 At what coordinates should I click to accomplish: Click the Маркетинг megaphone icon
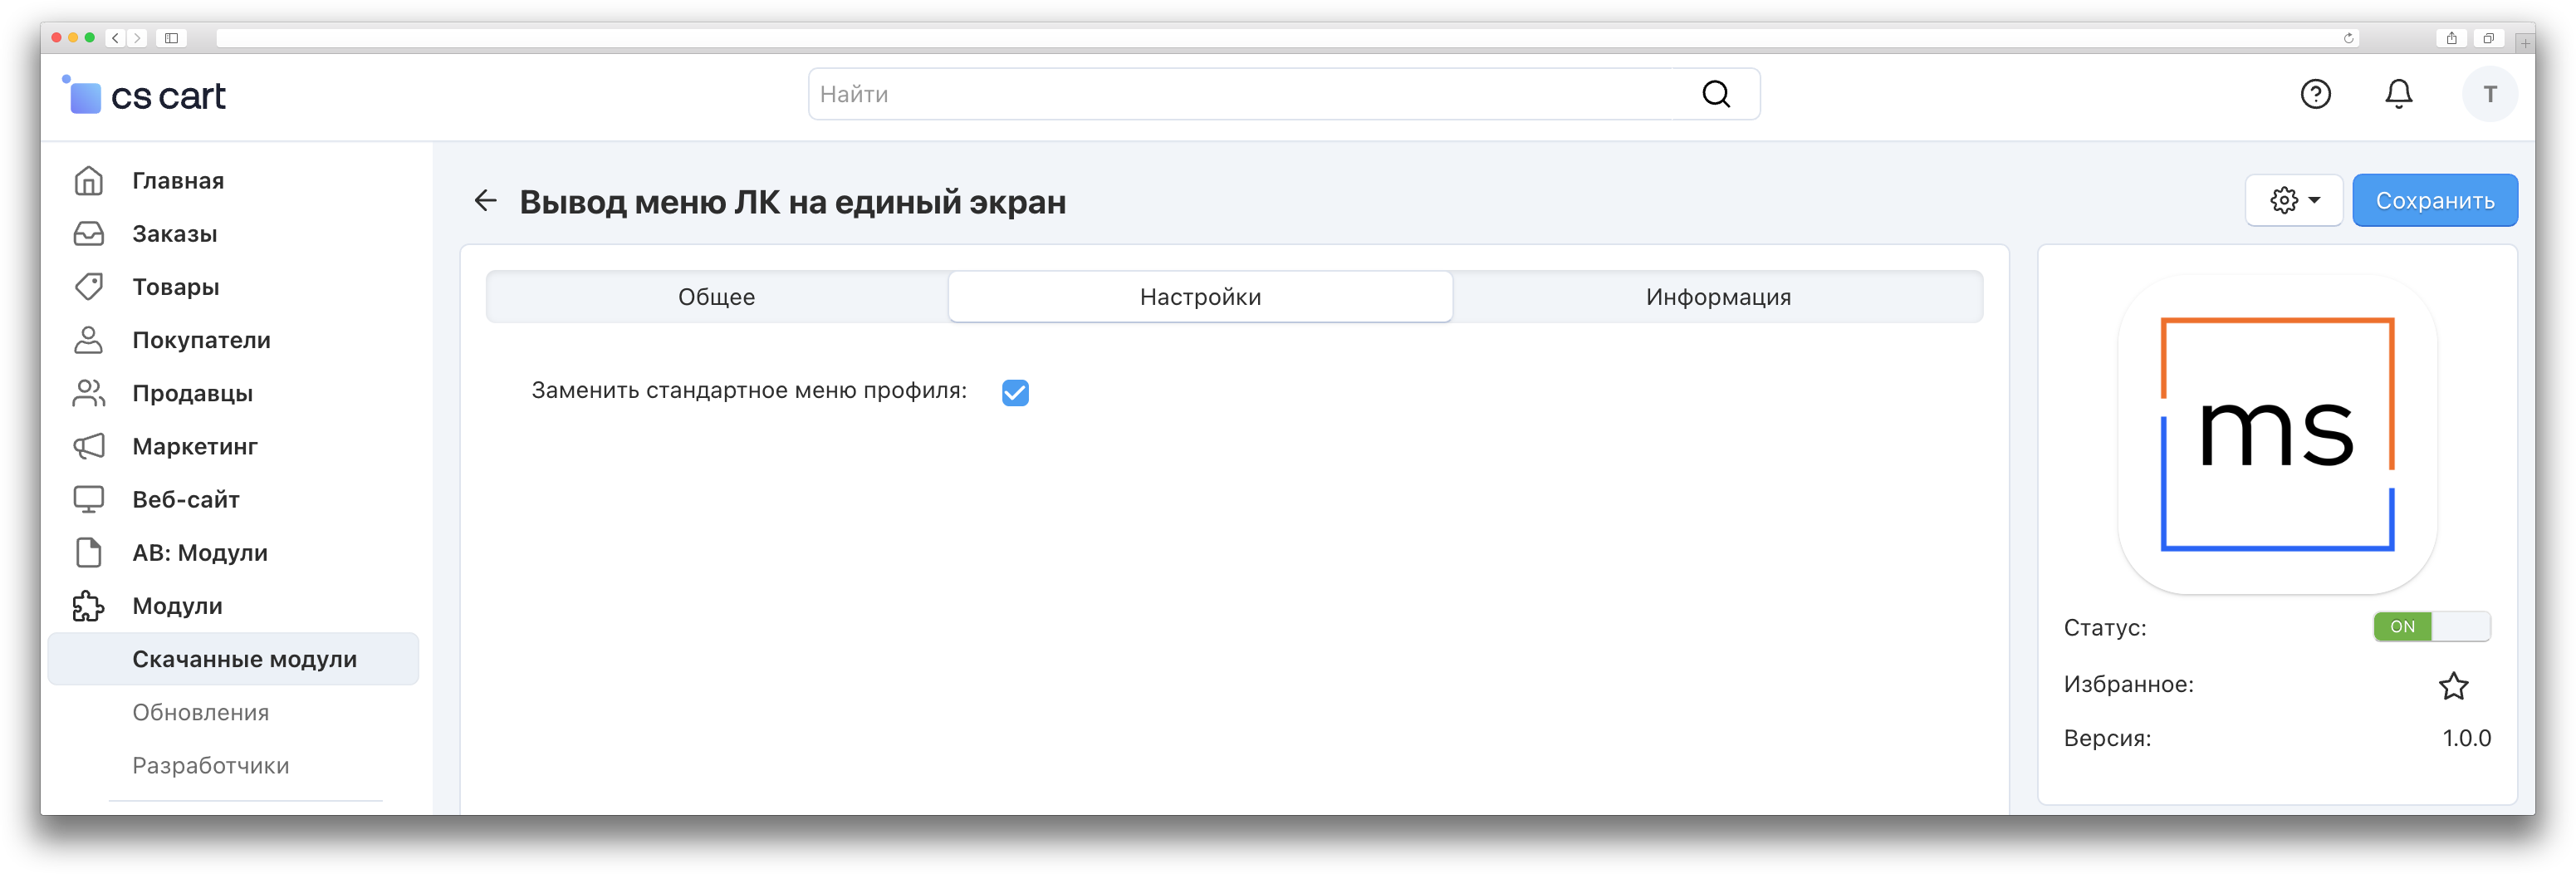coord(89,446)
